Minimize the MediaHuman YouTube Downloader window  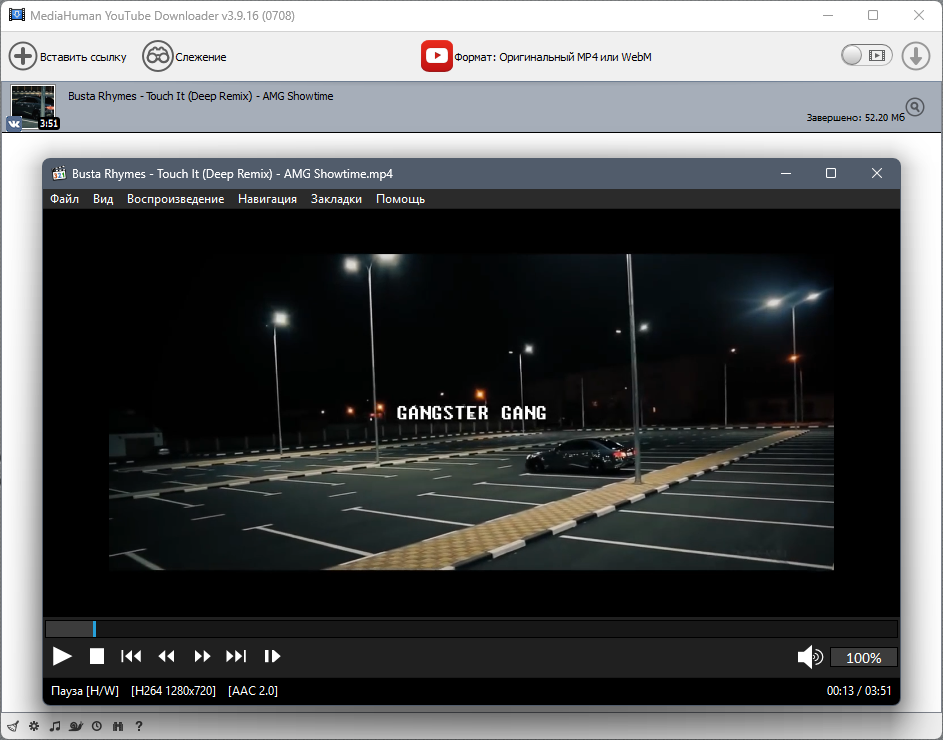point(828,15)
